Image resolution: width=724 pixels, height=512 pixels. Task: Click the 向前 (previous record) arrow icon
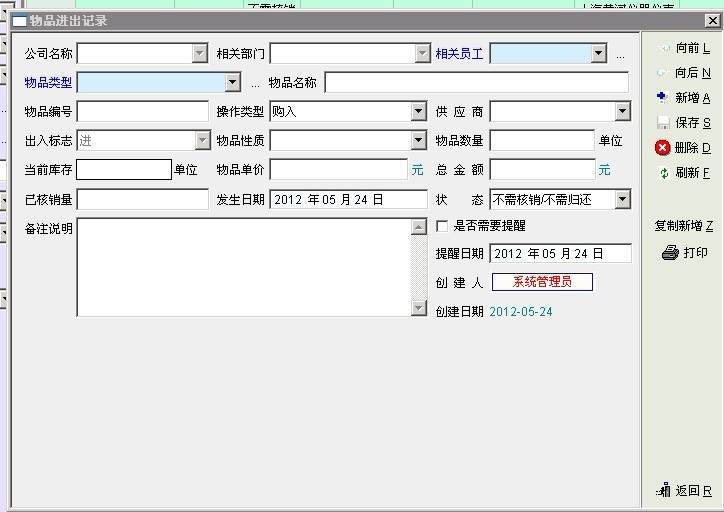662,48
